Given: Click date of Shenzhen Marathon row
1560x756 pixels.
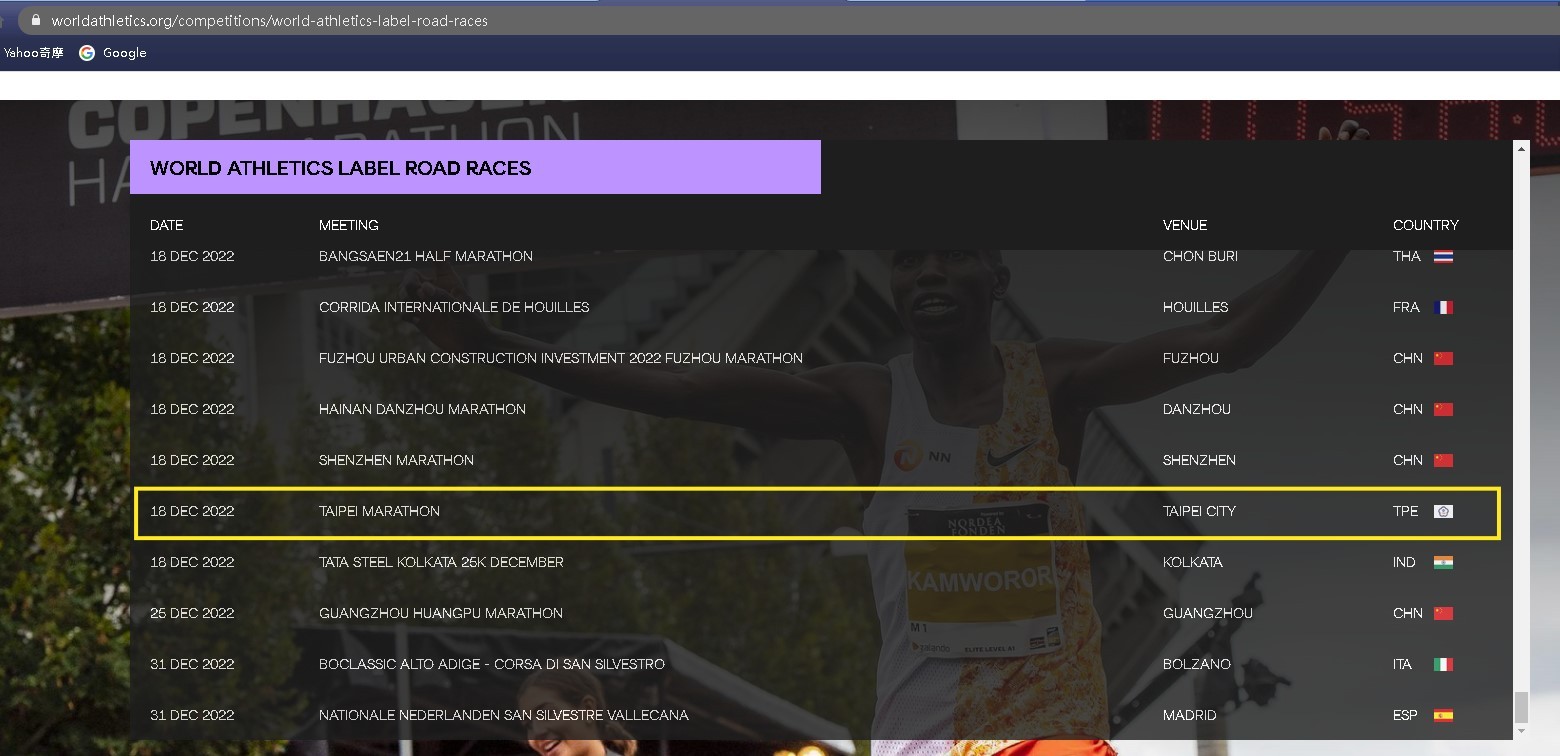Looking at the screenshot, I should pyautogui.click(x=192, y=460).
